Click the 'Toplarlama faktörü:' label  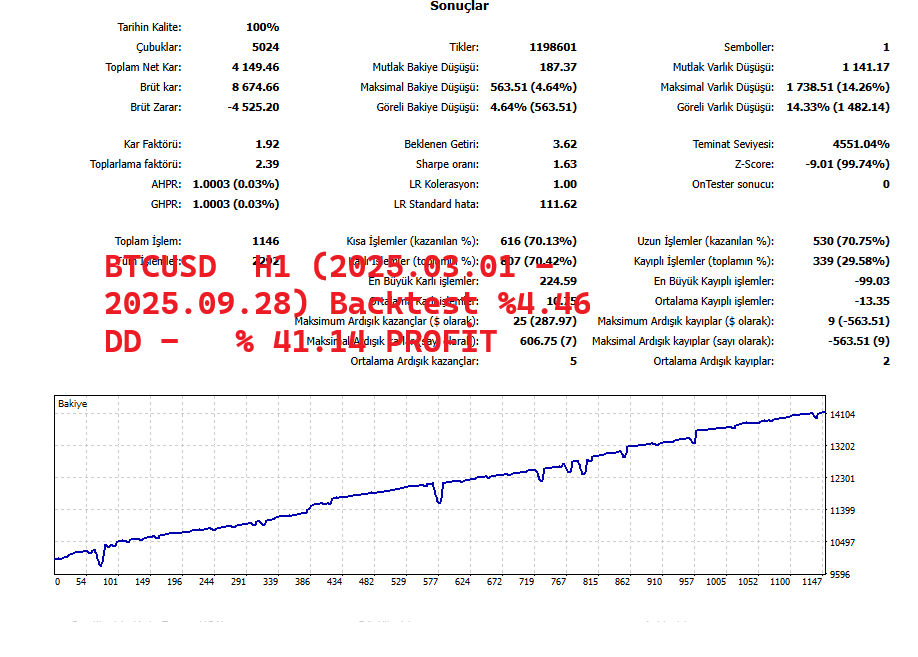tap(136, 163)
